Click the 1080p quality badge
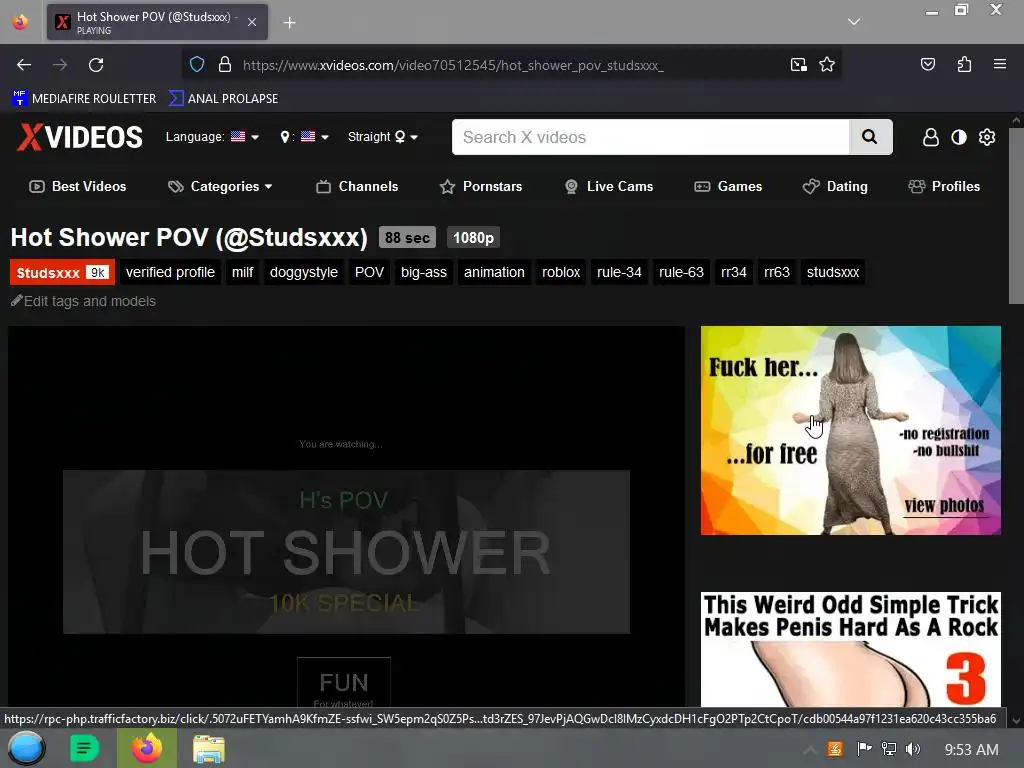The image size is (1024, 768). pyautogui.click(x=473, y=238)
